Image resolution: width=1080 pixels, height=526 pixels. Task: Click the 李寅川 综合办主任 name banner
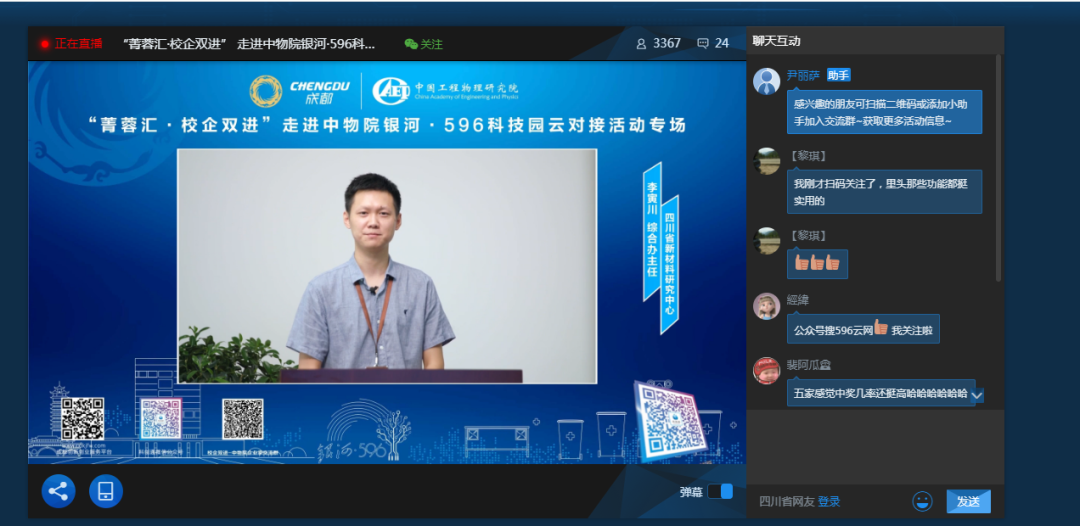coord(652,232)
